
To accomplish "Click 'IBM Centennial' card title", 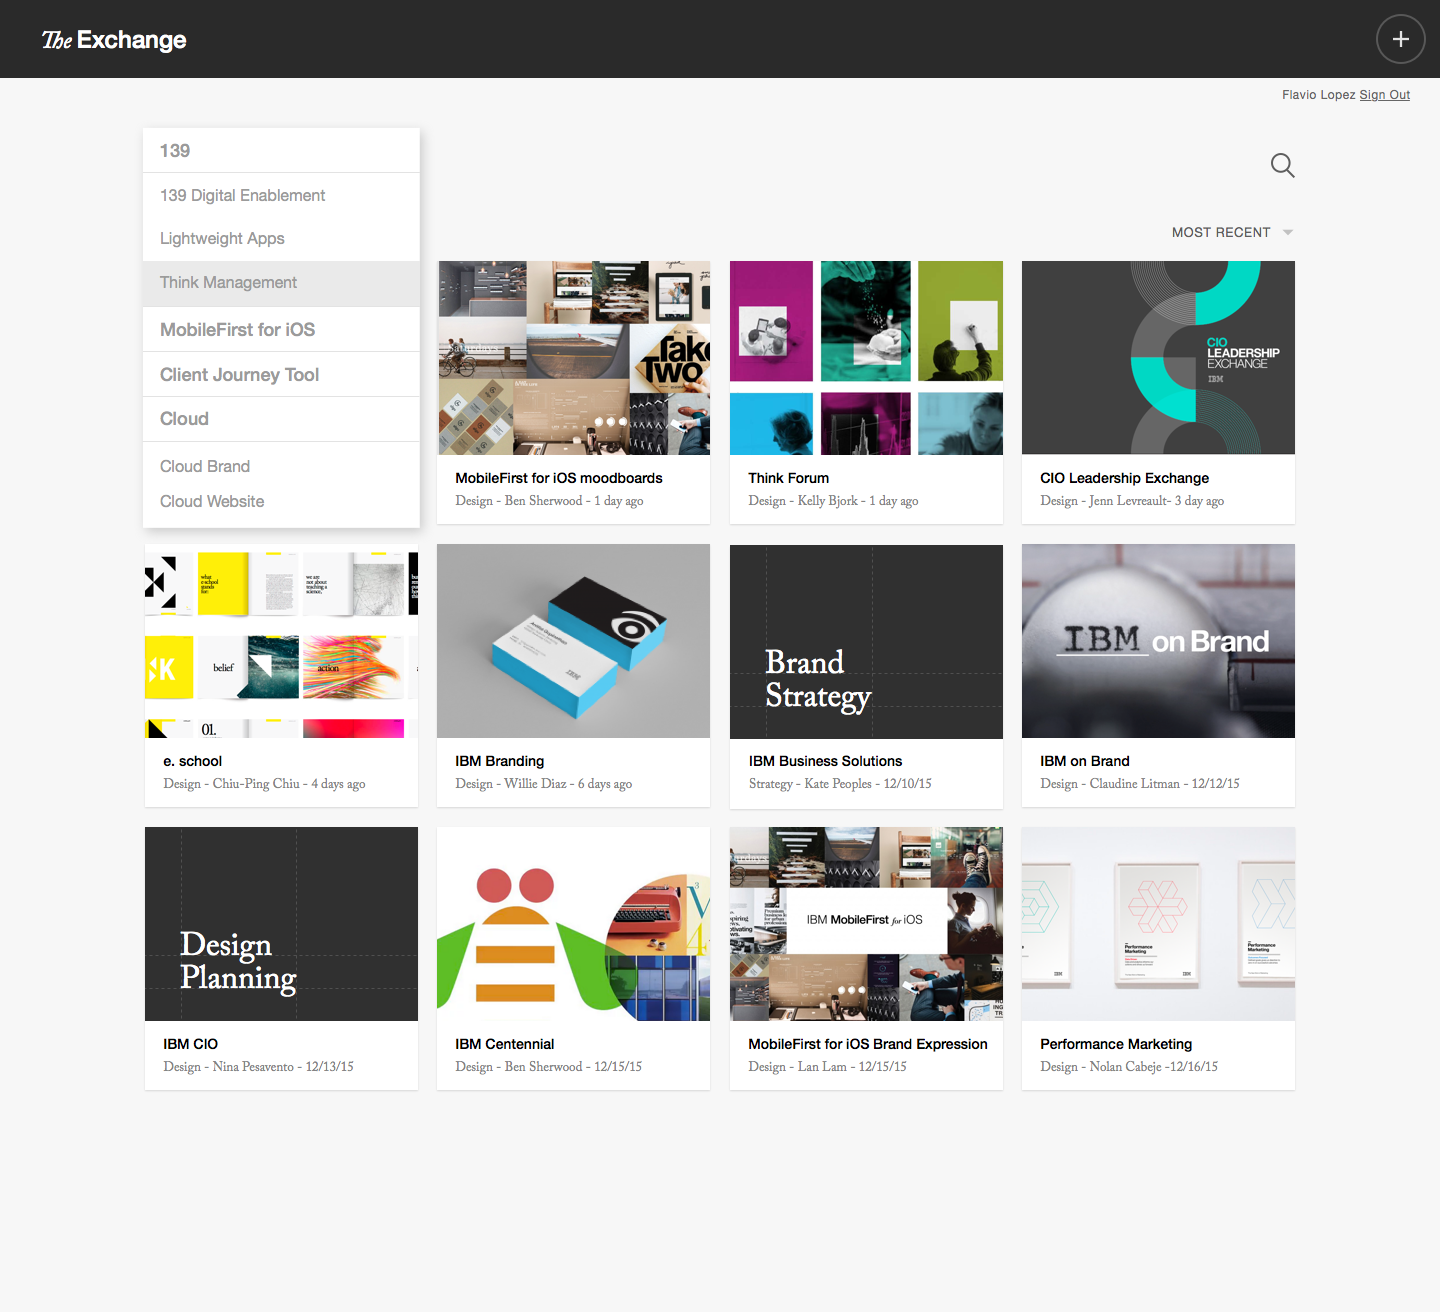I will pos(505,1044).
